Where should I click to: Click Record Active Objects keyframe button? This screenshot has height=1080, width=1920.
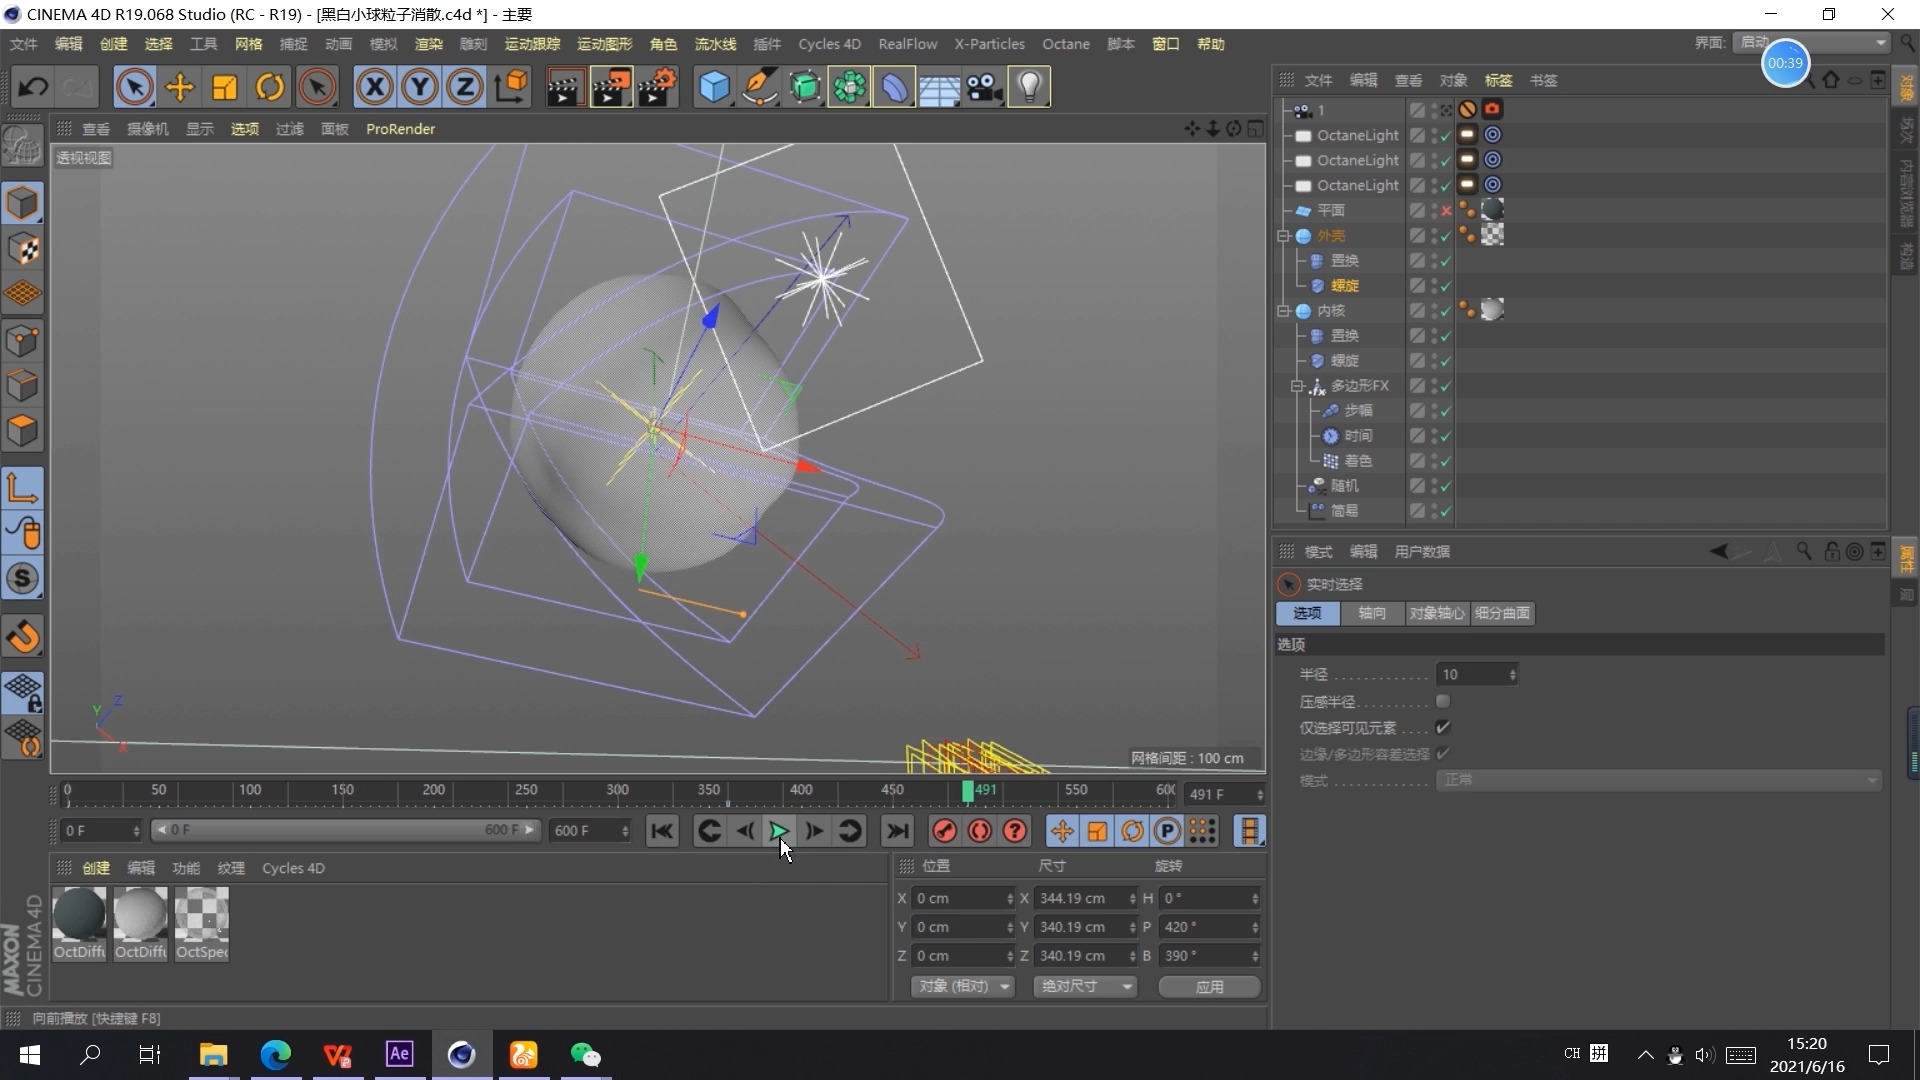pos(944,831)
